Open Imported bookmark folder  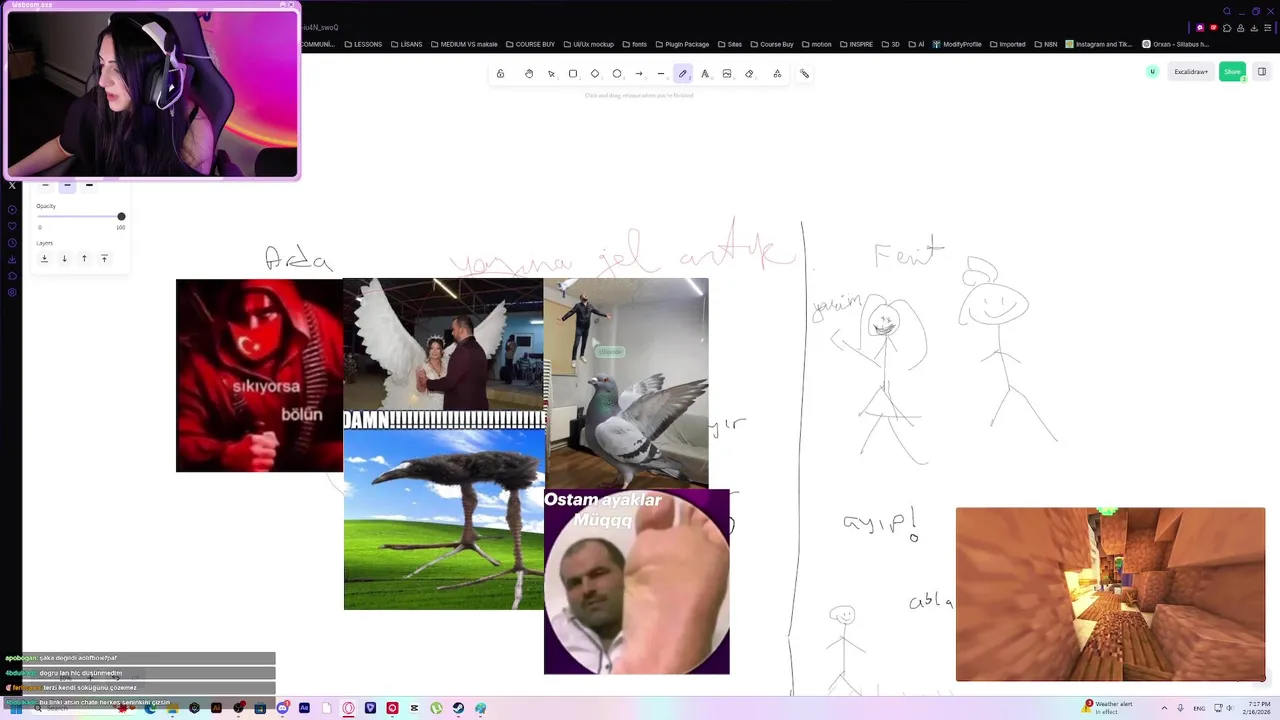click(1007, 44)
